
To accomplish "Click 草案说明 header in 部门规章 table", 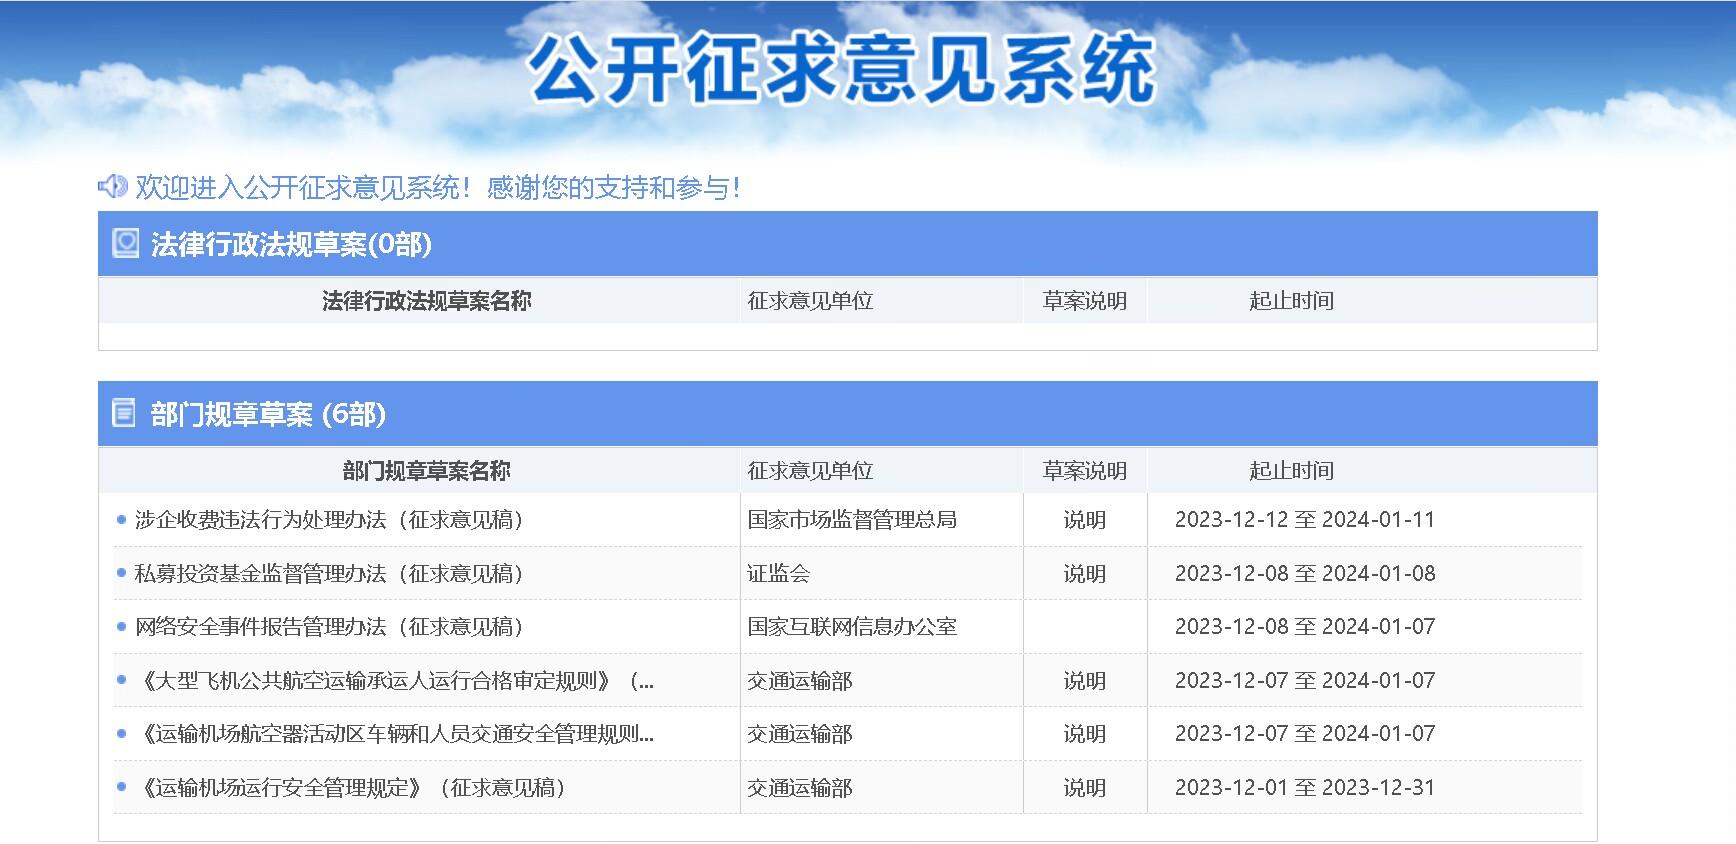I will 1085,471.
